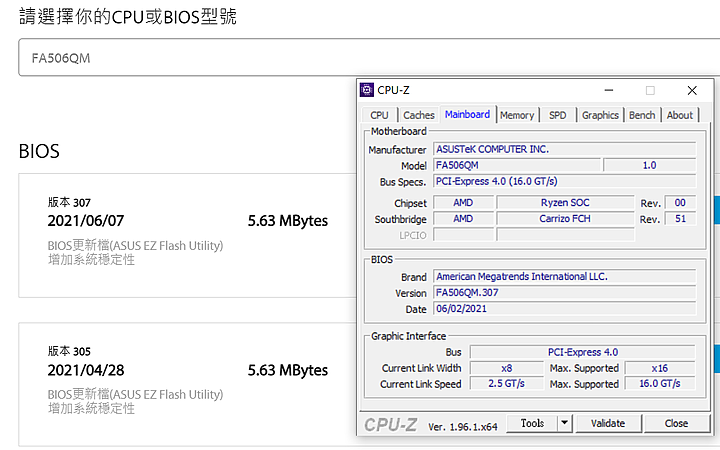Click the 版本 307 BIOS entry title
720x450 pixels.
69,202
